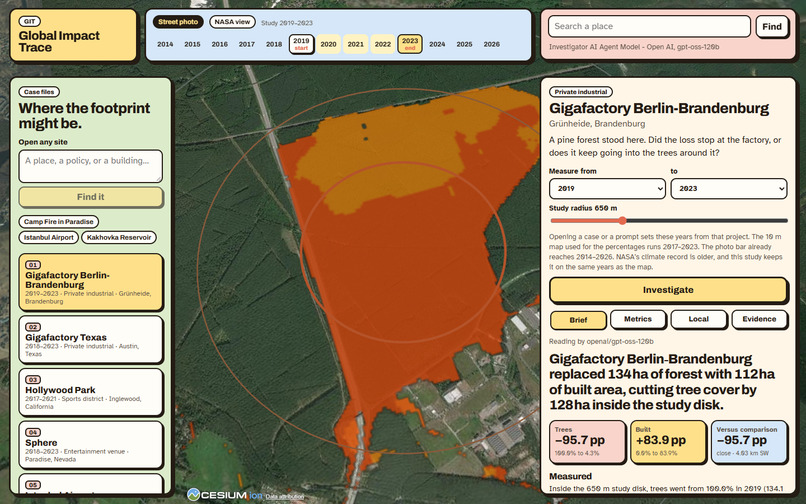Viewport: 806px width, 504px height.
Task: Click the Measured heading
Action: pos(571,476)
